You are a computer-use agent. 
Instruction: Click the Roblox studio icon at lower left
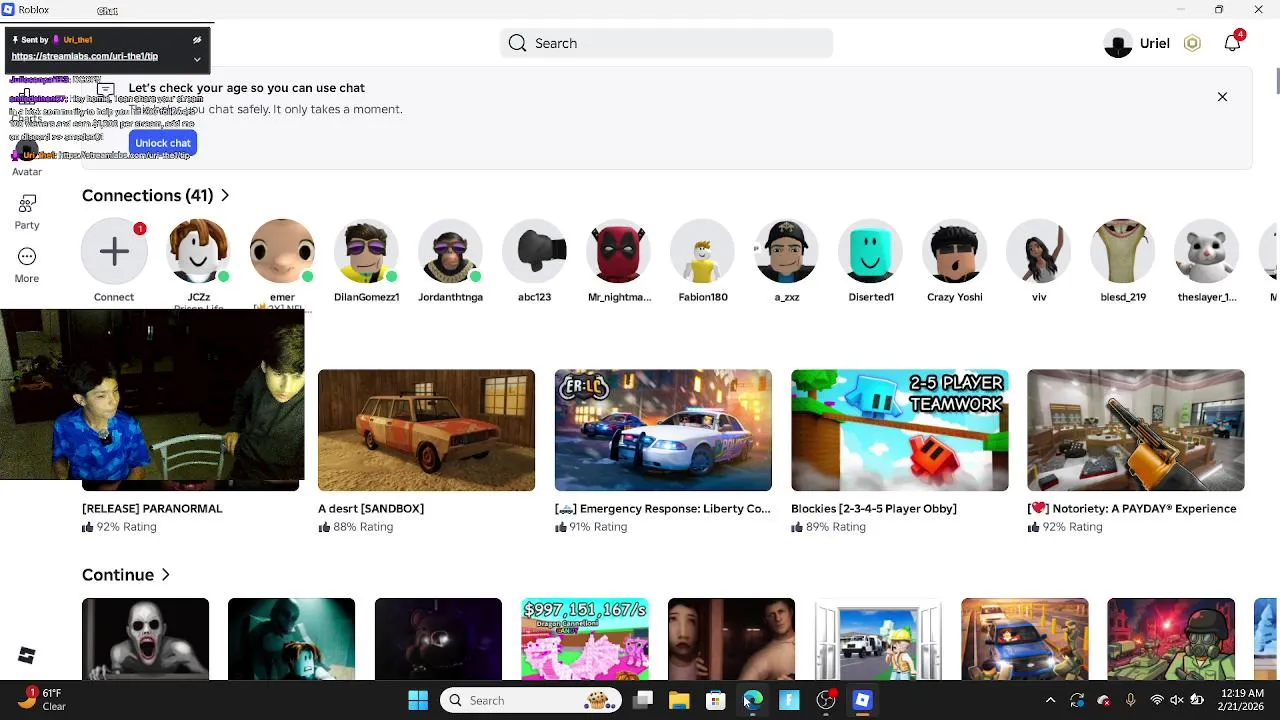tap(27, 655)
